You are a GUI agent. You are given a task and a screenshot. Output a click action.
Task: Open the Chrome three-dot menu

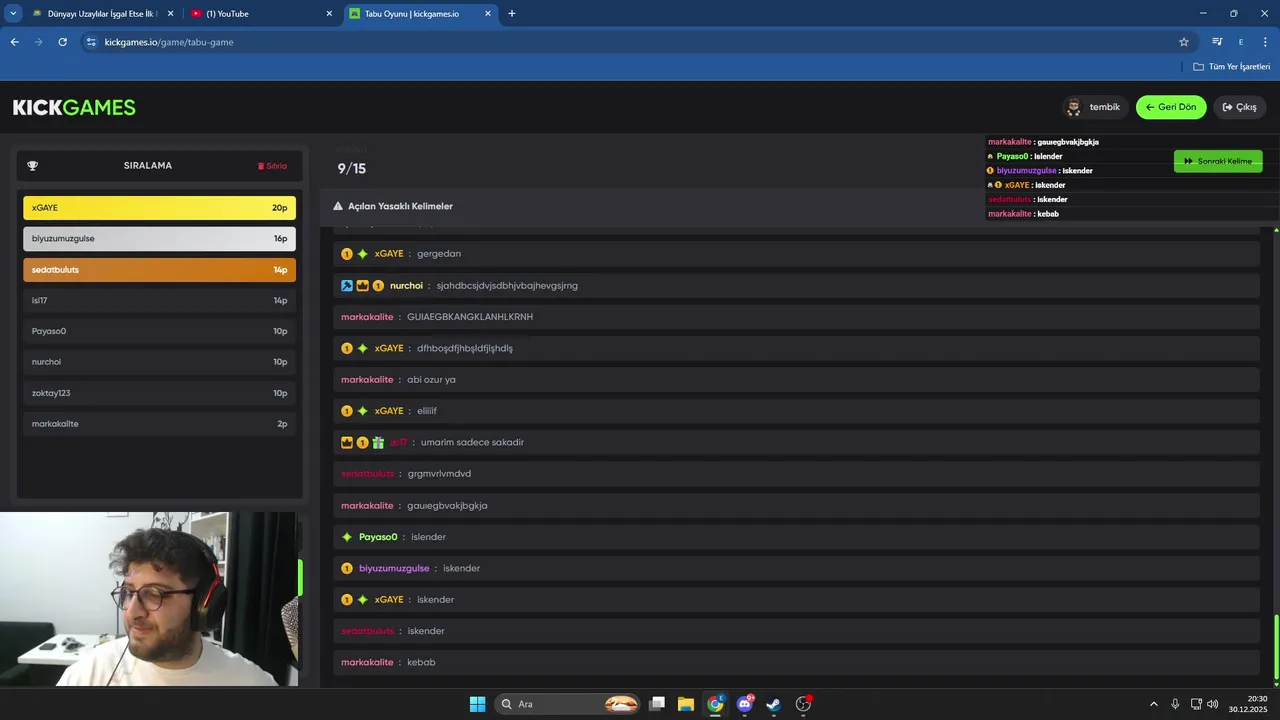pyautogui.click(x=1265, y=42)
